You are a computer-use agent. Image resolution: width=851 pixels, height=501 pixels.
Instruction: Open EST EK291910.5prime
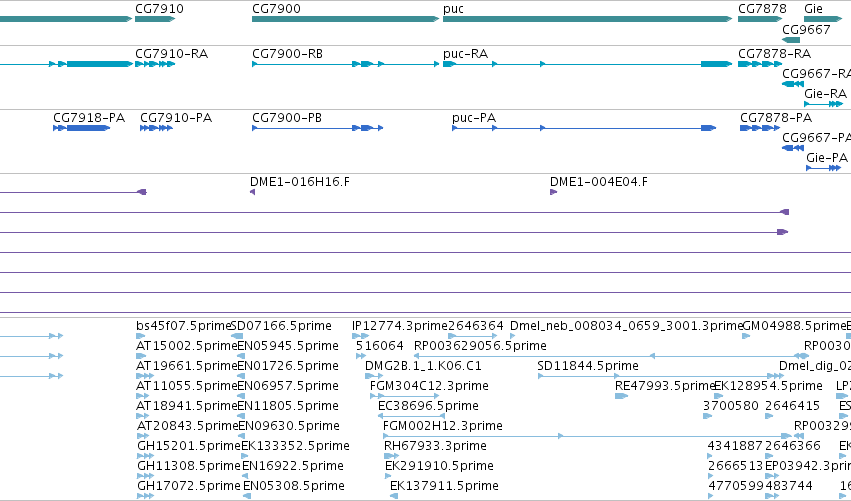coord(439,466)
